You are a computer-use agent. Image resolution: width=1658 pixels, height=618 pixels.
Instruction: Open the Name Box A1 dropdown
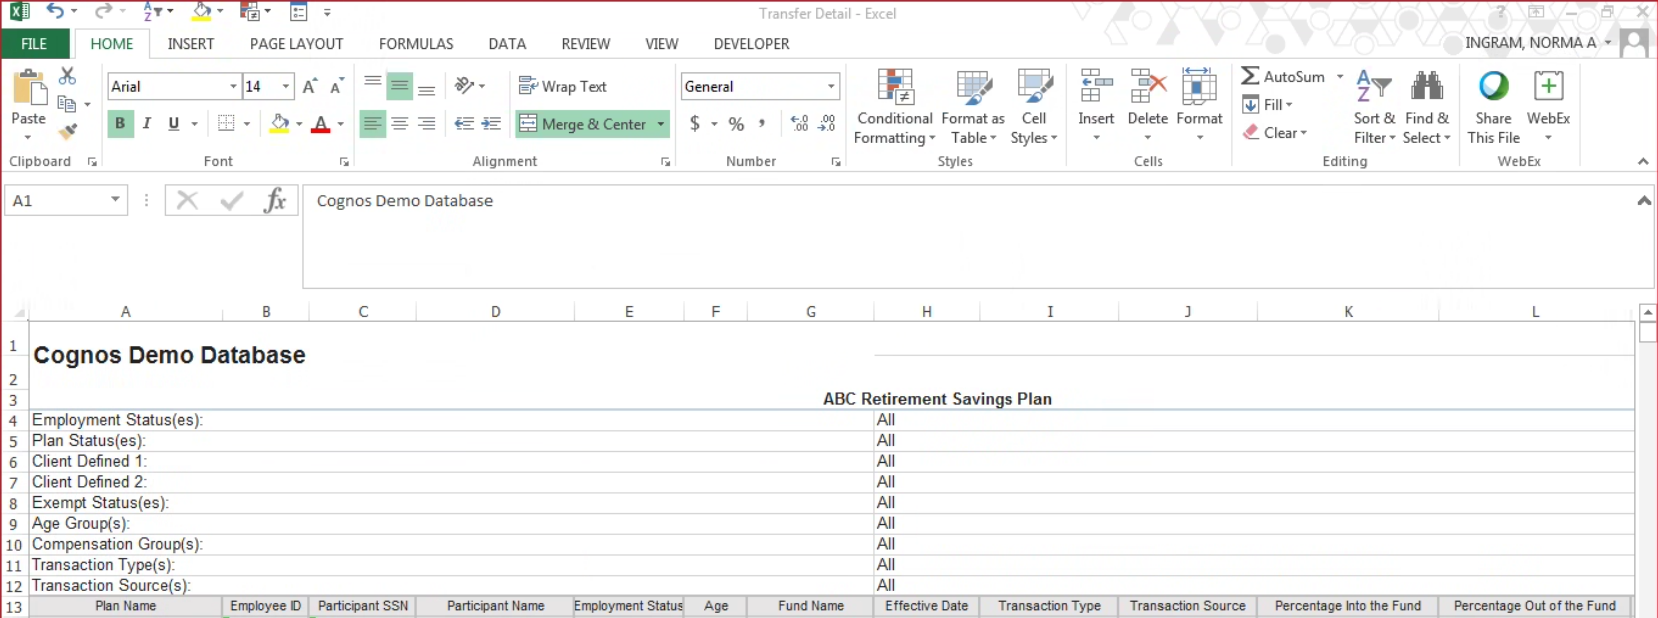tap(115, 200)
